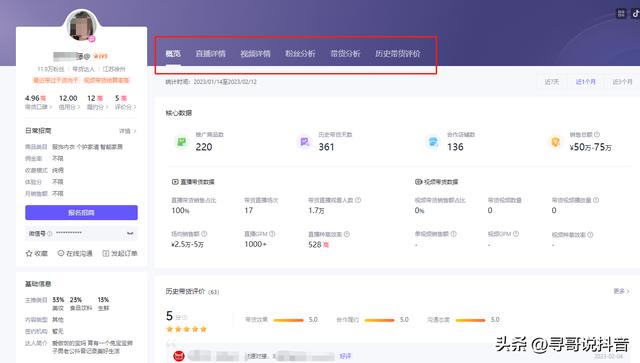640x363 pixels.
Task: Click help icon beside 直播种草效率
Action: click(x=347, y=234)
